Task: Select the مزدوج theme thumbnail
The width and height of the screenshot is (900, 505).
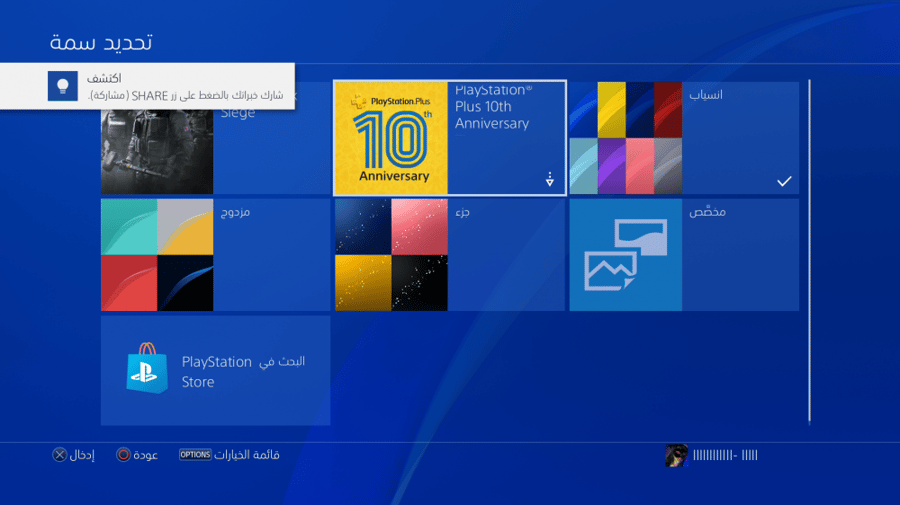Action: [x=157, y=255]
